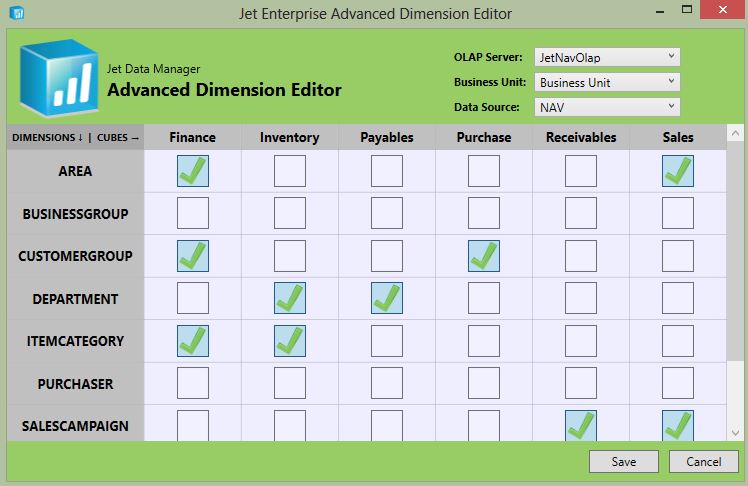Uncheck AREA for the Finance cube
748x486 pixels.
[193, 171]
